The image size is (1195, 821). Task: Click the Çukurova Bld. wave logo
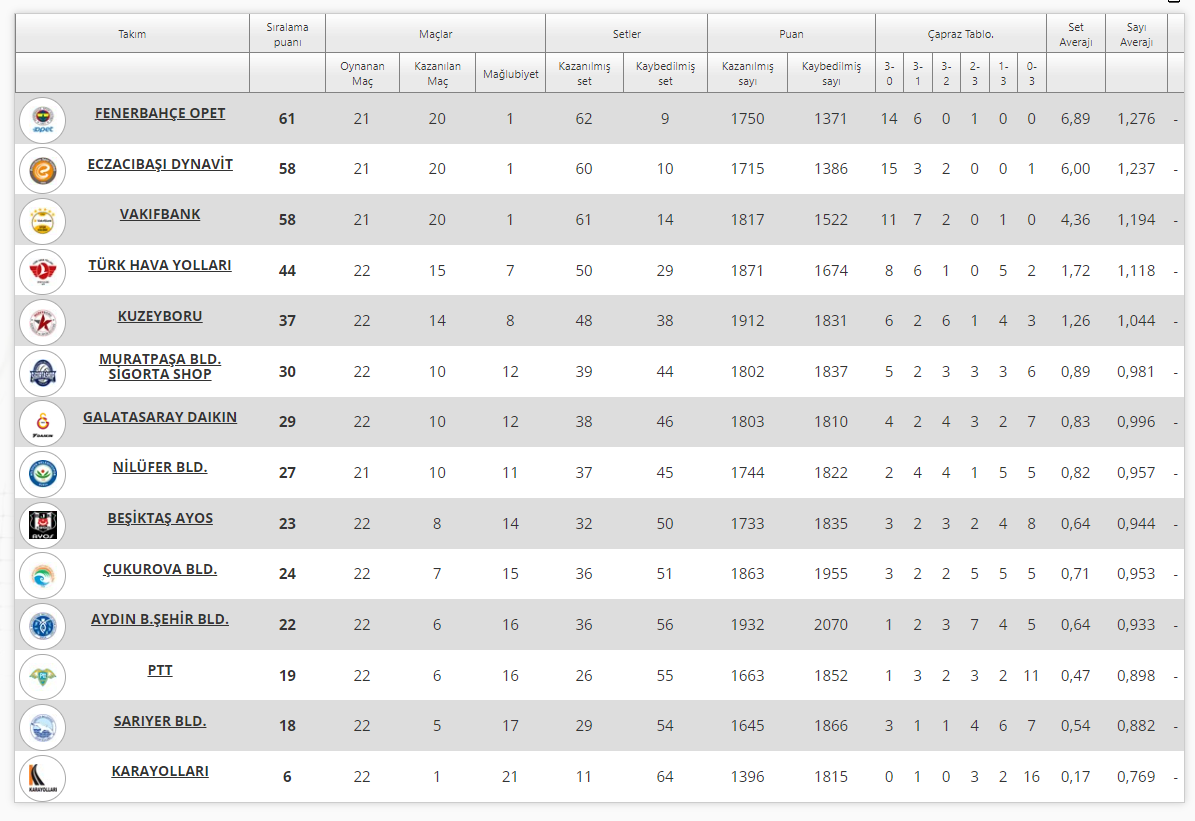click(42, 575)
